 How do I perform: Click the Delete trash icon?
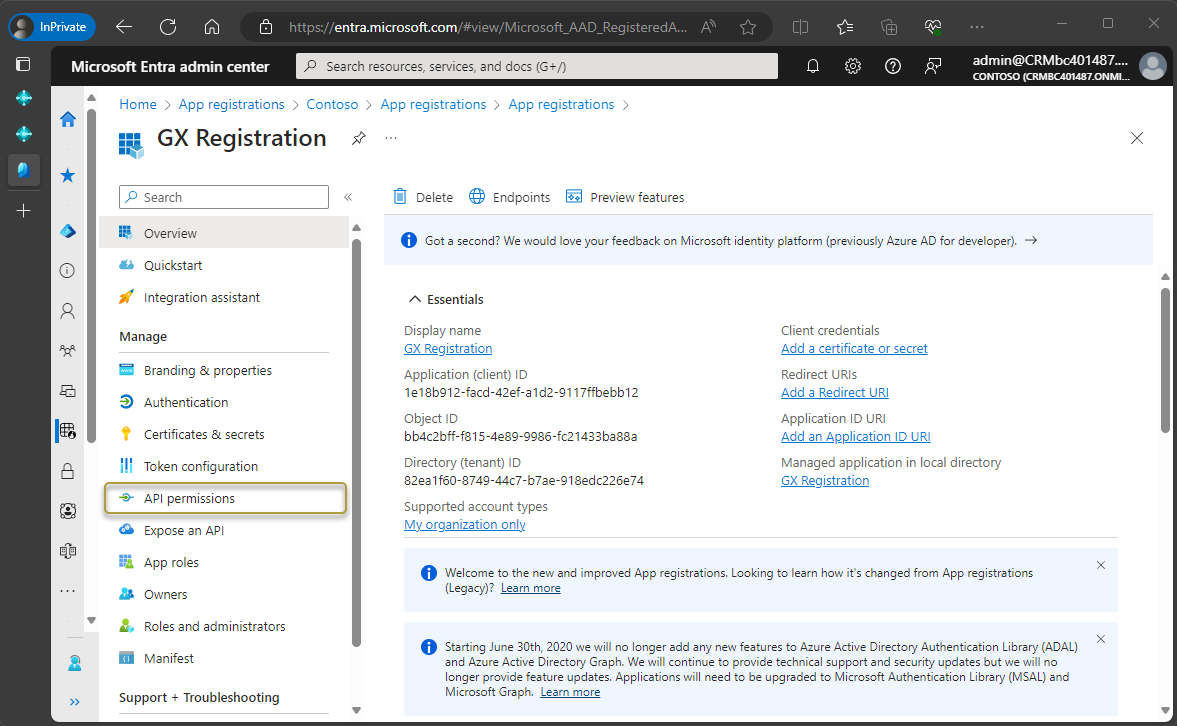[400, 197]
